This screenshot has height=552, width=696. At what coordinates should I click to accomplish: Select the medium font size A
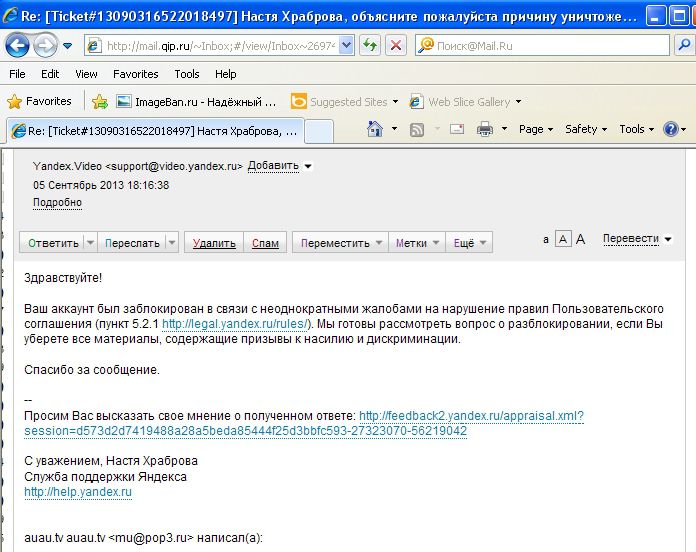(x=563, y=240)
